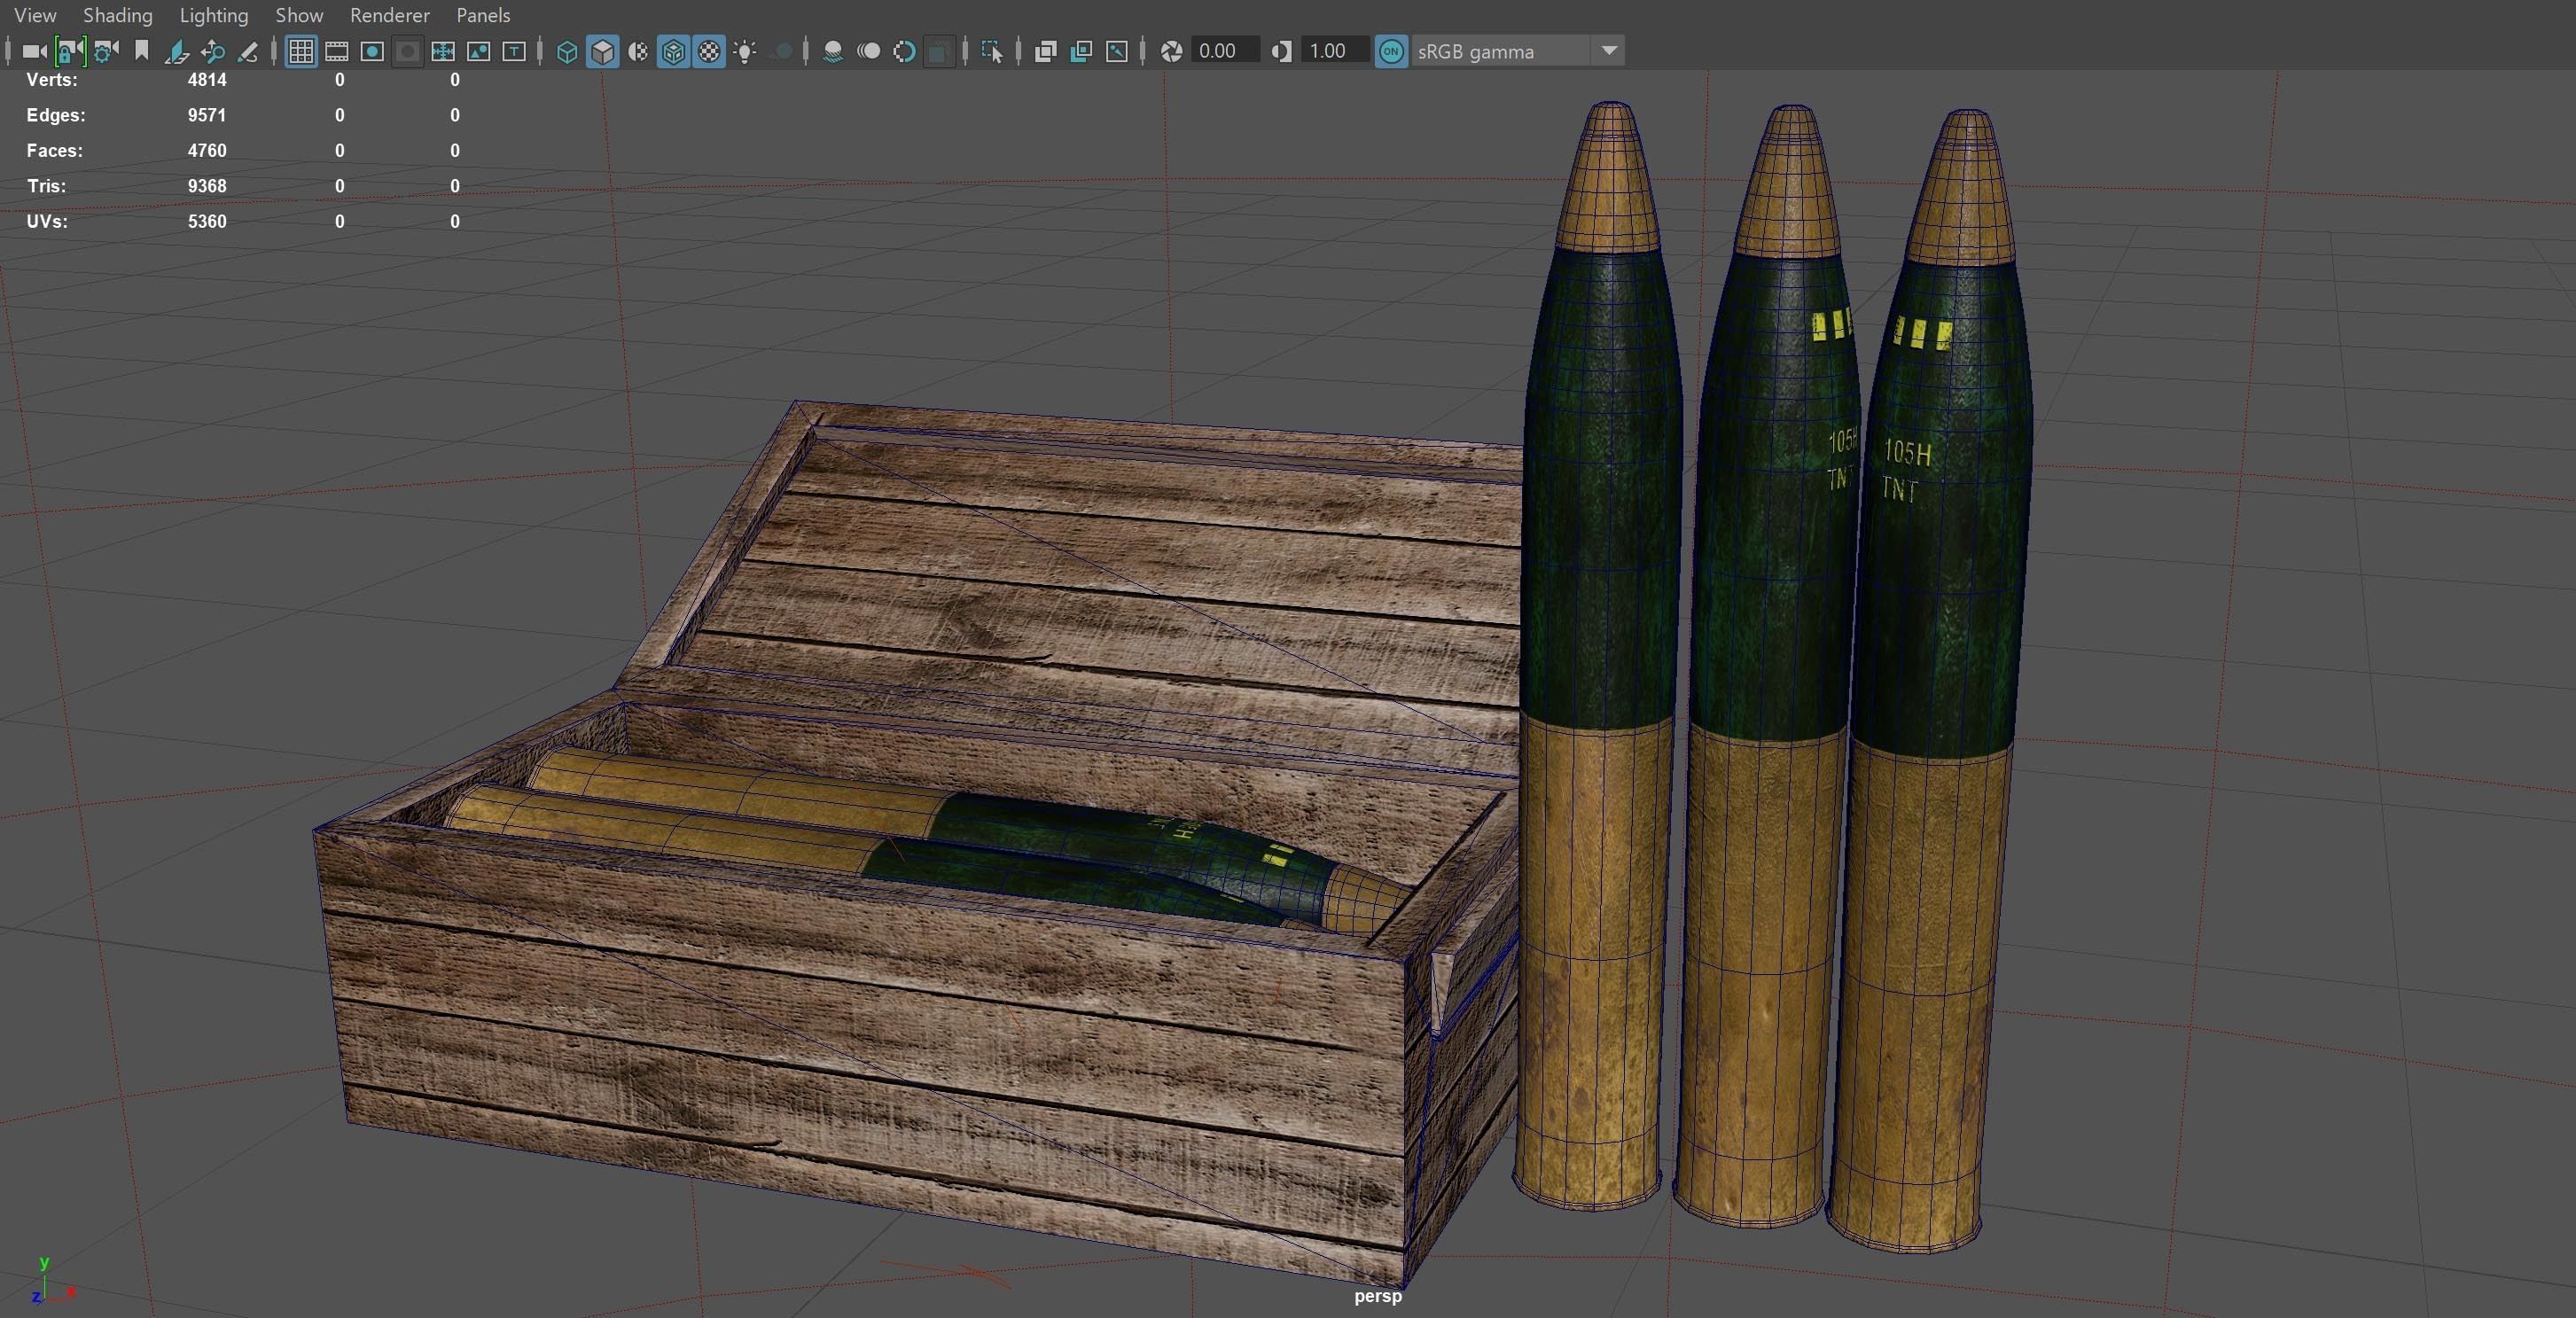Open the Shading menu

point(117,15)
